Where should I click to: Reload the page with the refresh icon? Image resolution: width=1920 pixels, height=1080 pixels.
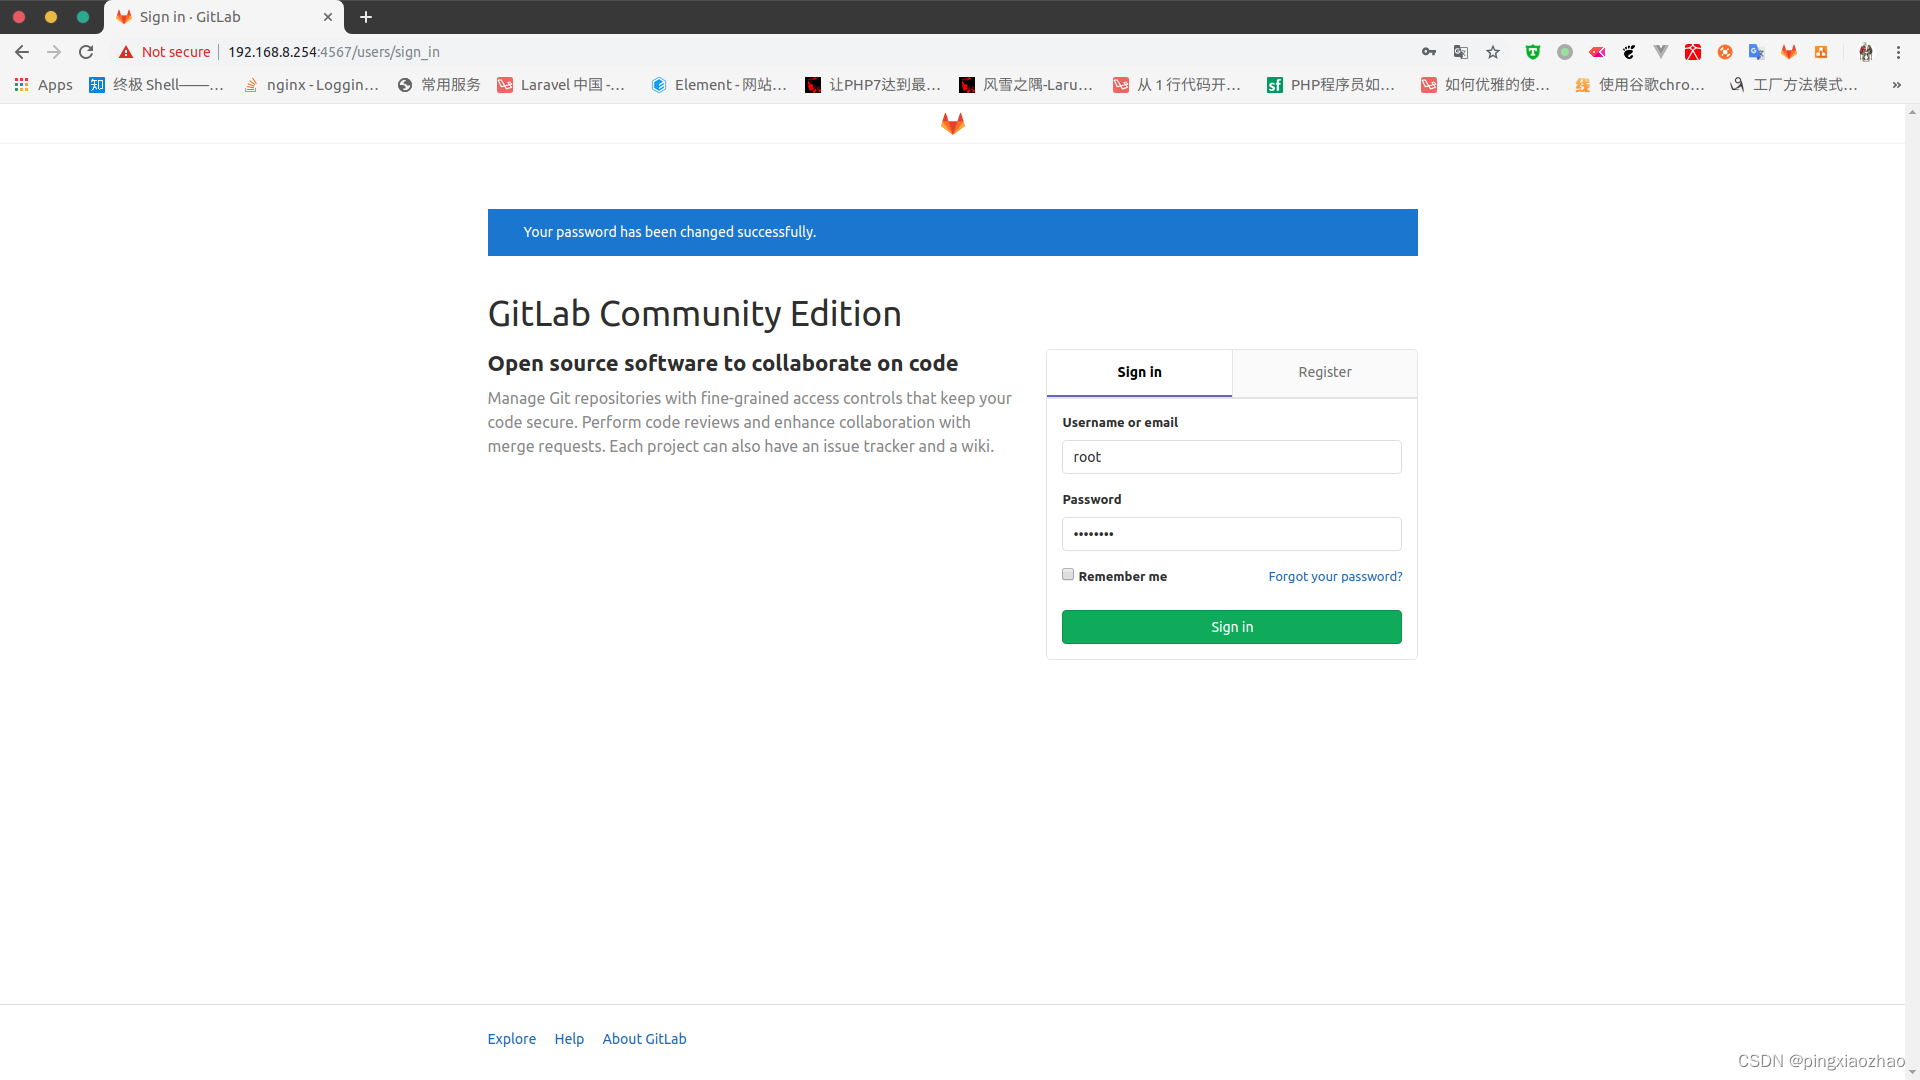86,52
